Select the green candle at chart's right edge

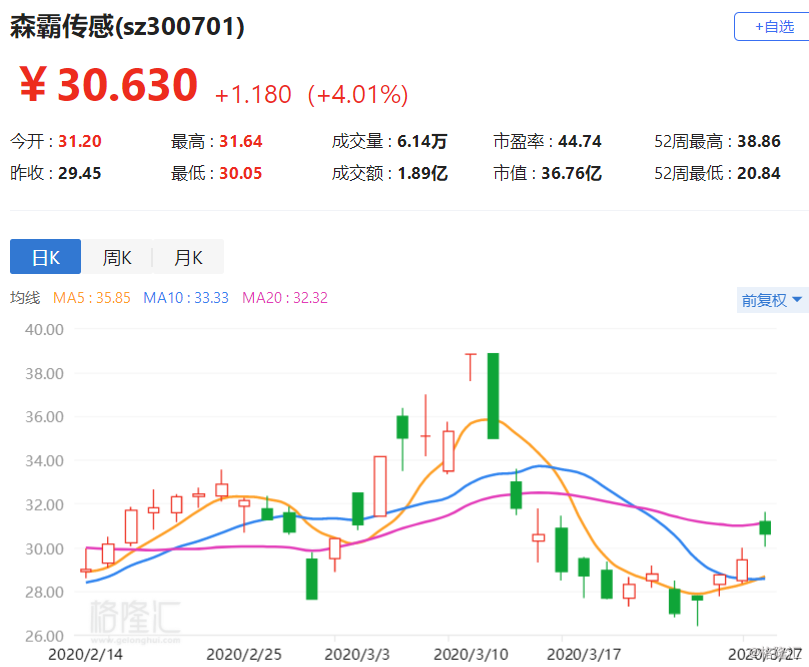point(764,527)
